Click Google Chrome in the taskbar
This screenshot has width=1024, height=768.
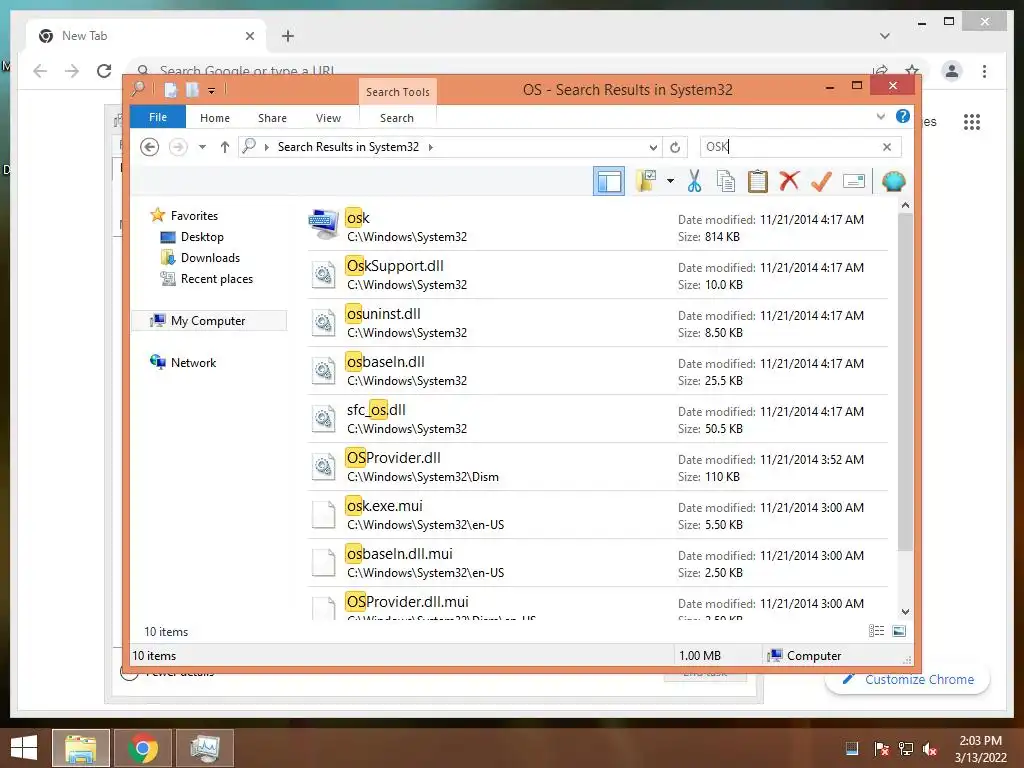click(143, 748)
